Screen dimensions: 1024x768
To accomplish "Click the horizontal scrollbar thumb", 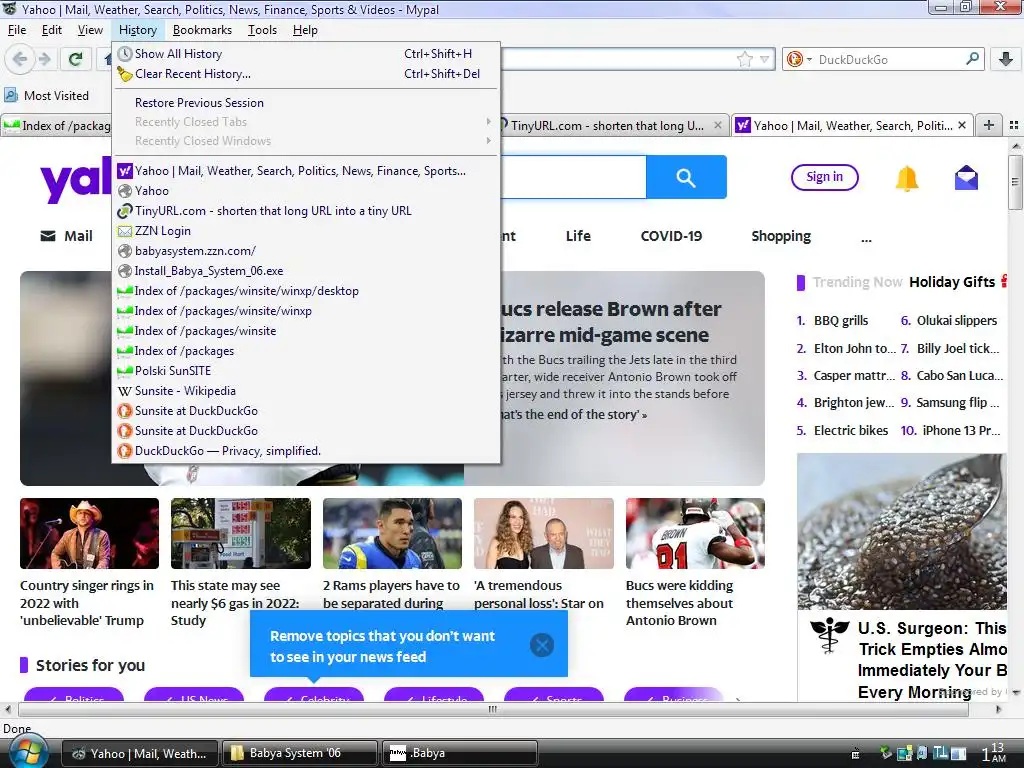I will [x=493, y=709].
